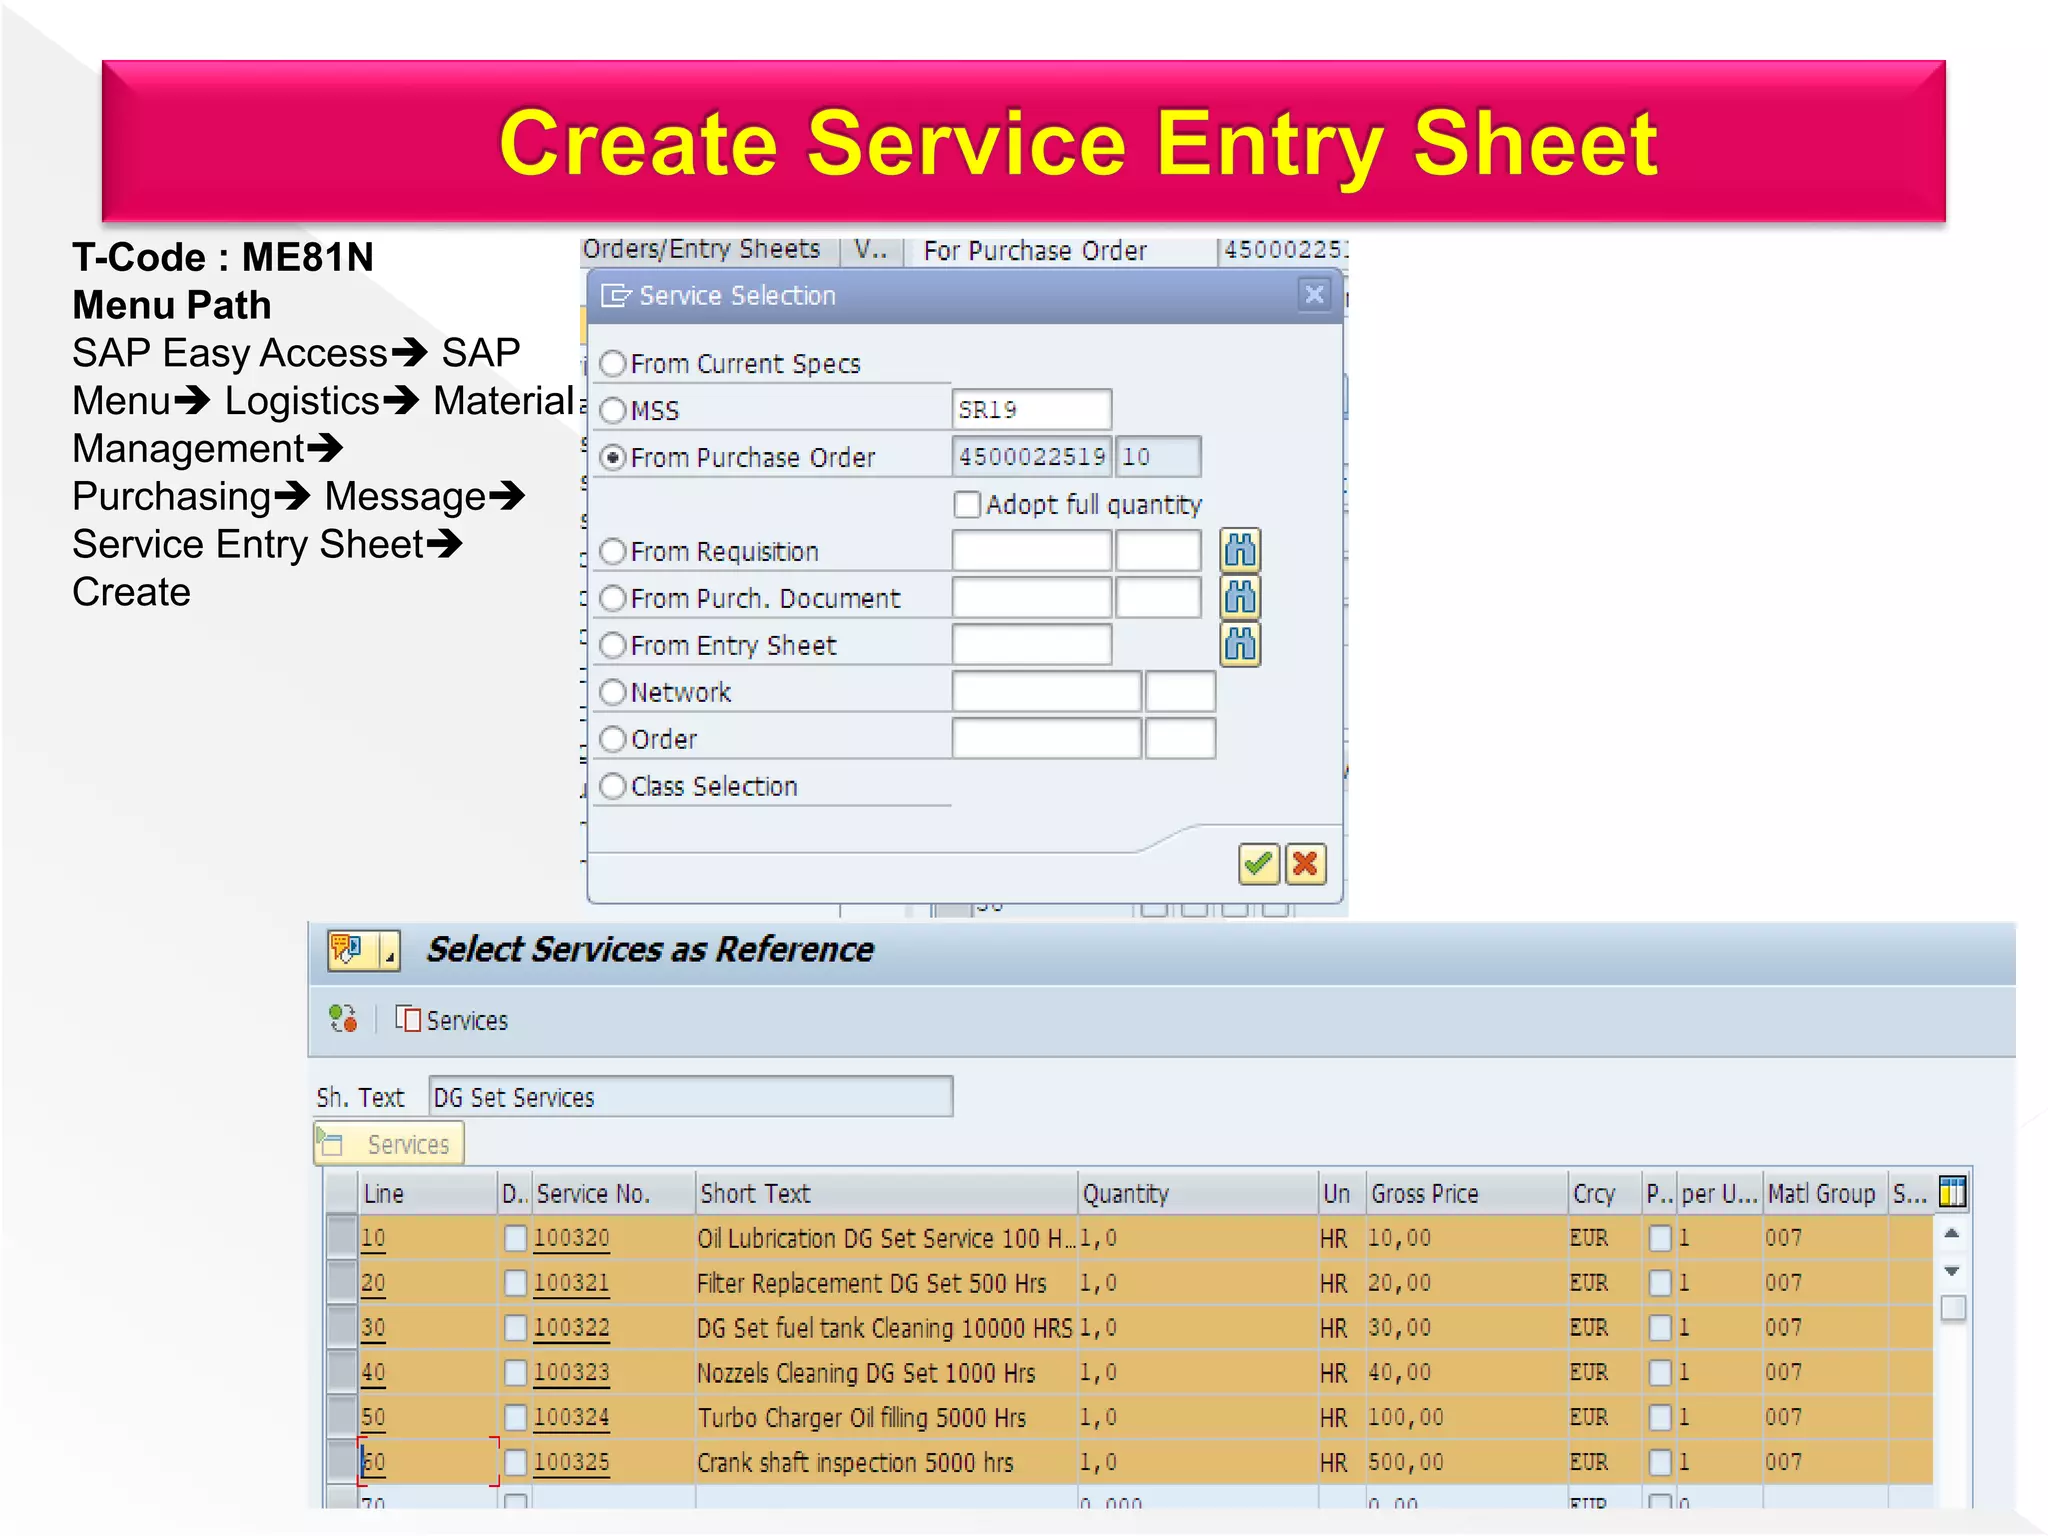The height and width of the screenshot is (1536, 2048).
Task: Open search binoculars for From Purch. Document
Action: point(1240,597)
